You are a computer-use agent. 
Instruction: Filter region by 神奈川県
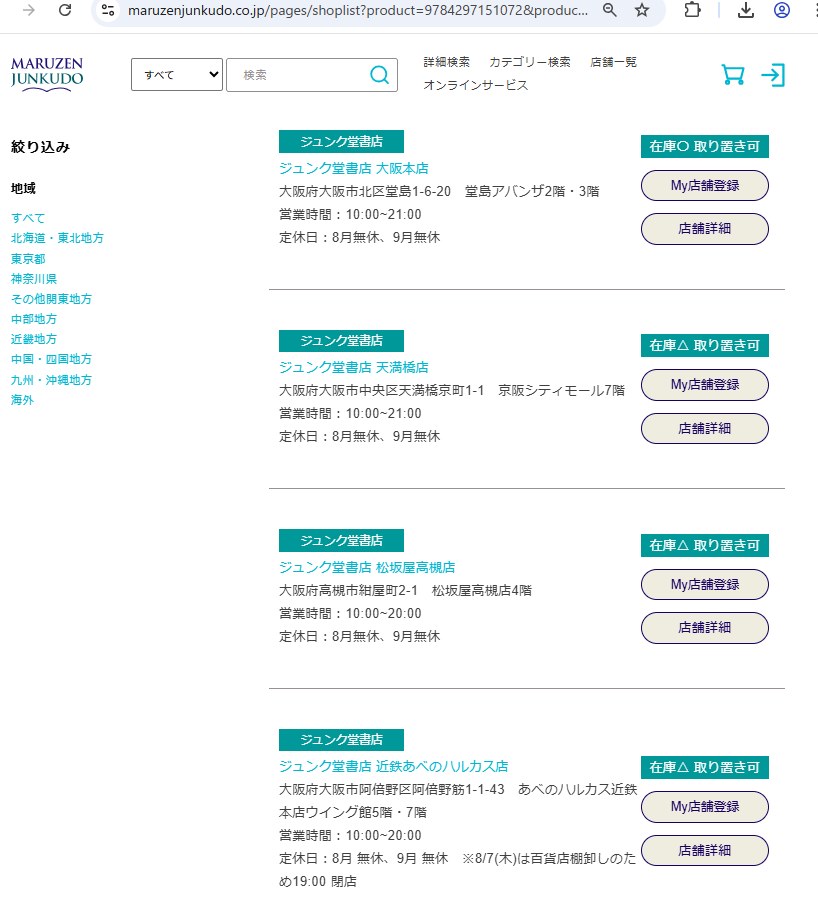tap(33, 279)
